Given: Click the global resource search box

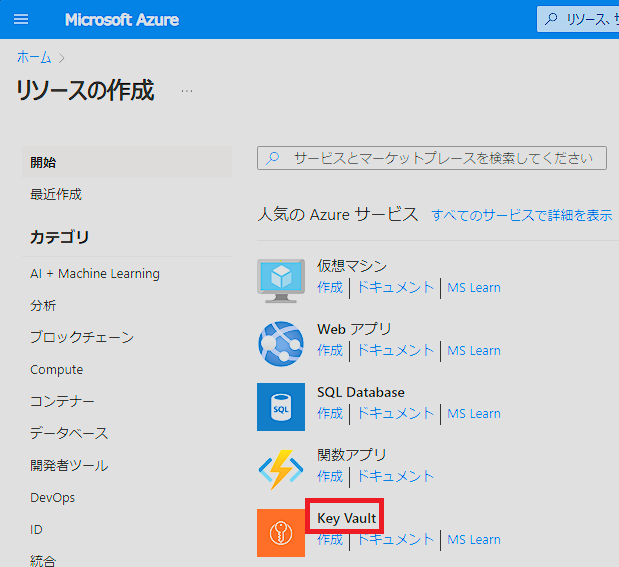Looking at the screenshot, I should pyautogui.click(x=578, y=19).
